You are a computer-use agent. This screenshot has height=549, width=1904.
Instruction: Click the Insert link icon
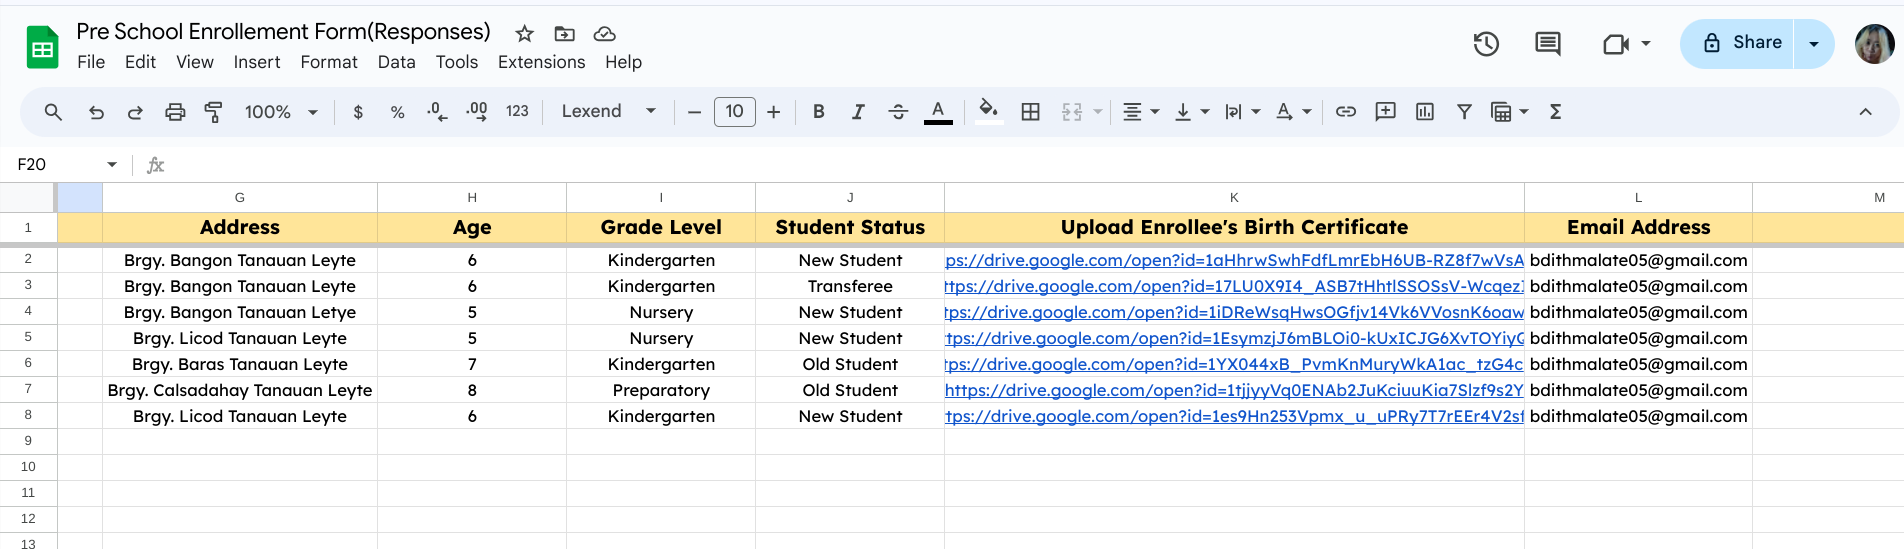click(x=1346, y=112)
